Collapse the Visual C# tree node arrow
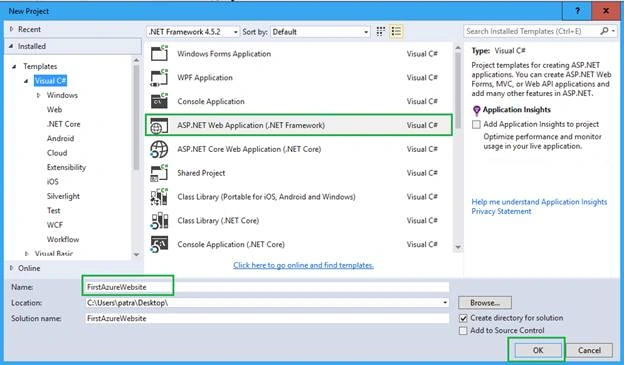This screenshot has width=624, height=365. click(x=26, y=81)
